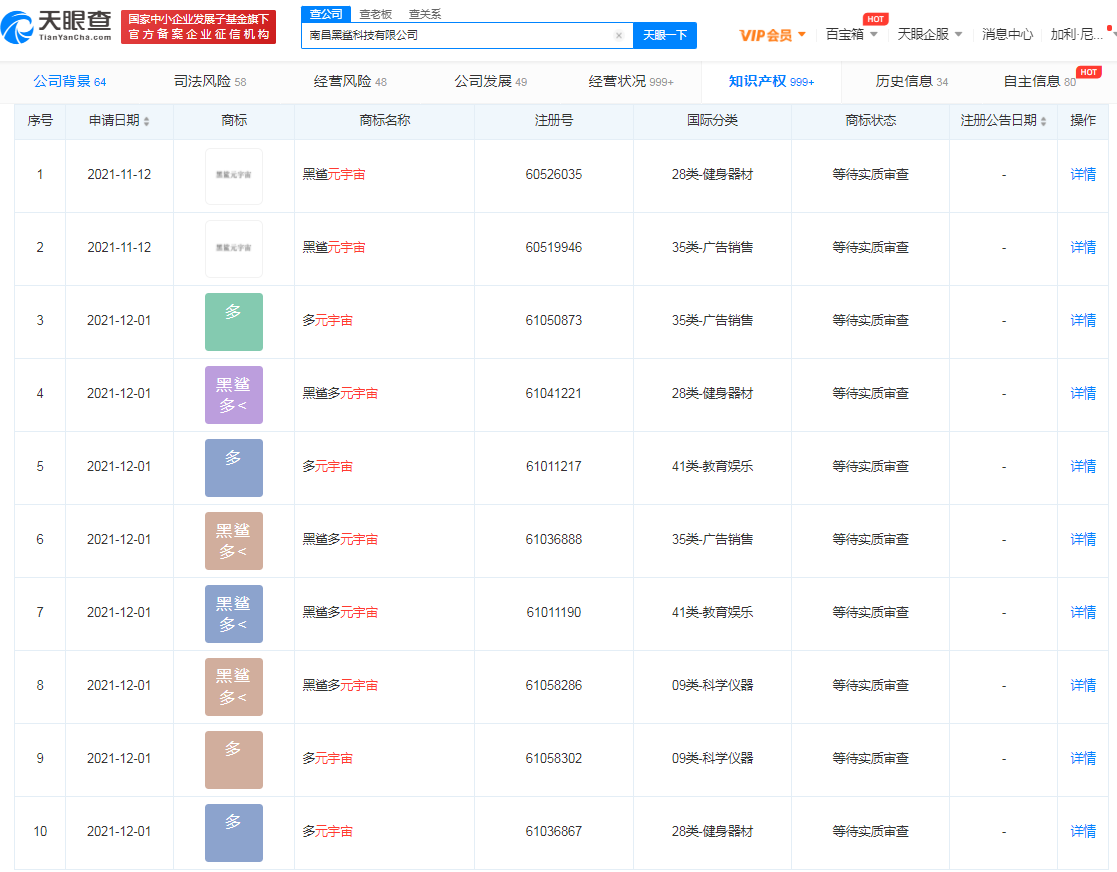Click the 注册号 column header
Image resolution: width=1117 pixels, height=872 pixels.
tap(554, 120)
